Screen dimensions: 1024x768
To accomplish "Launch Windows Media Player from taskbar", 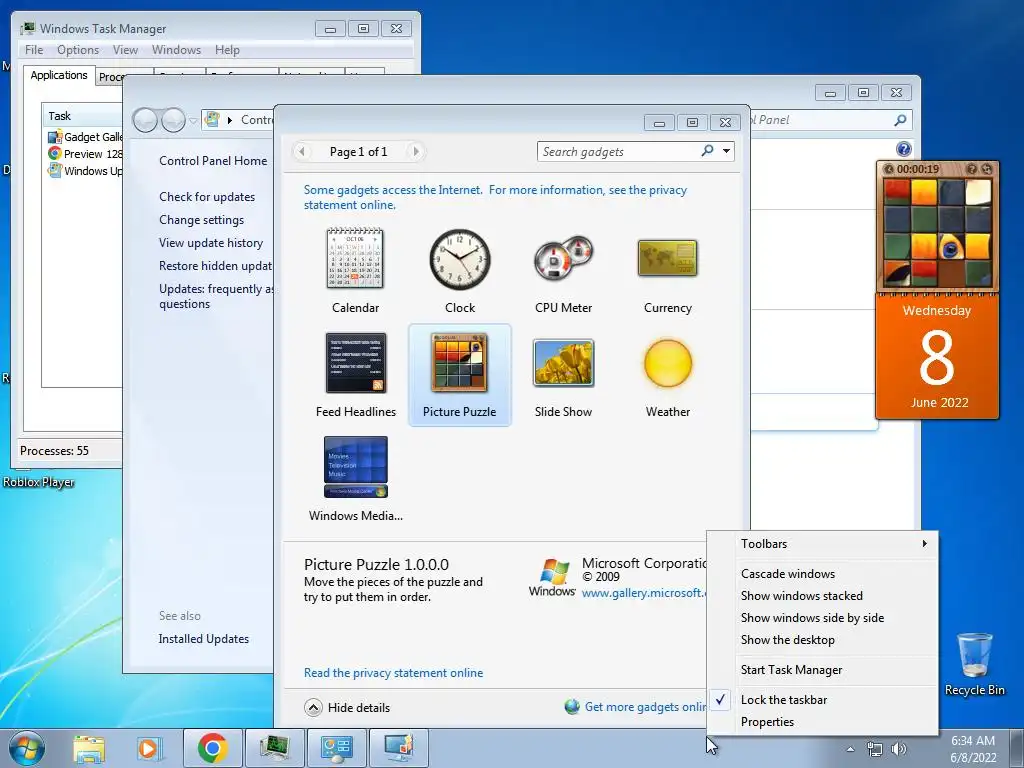I will pos(149,748).
